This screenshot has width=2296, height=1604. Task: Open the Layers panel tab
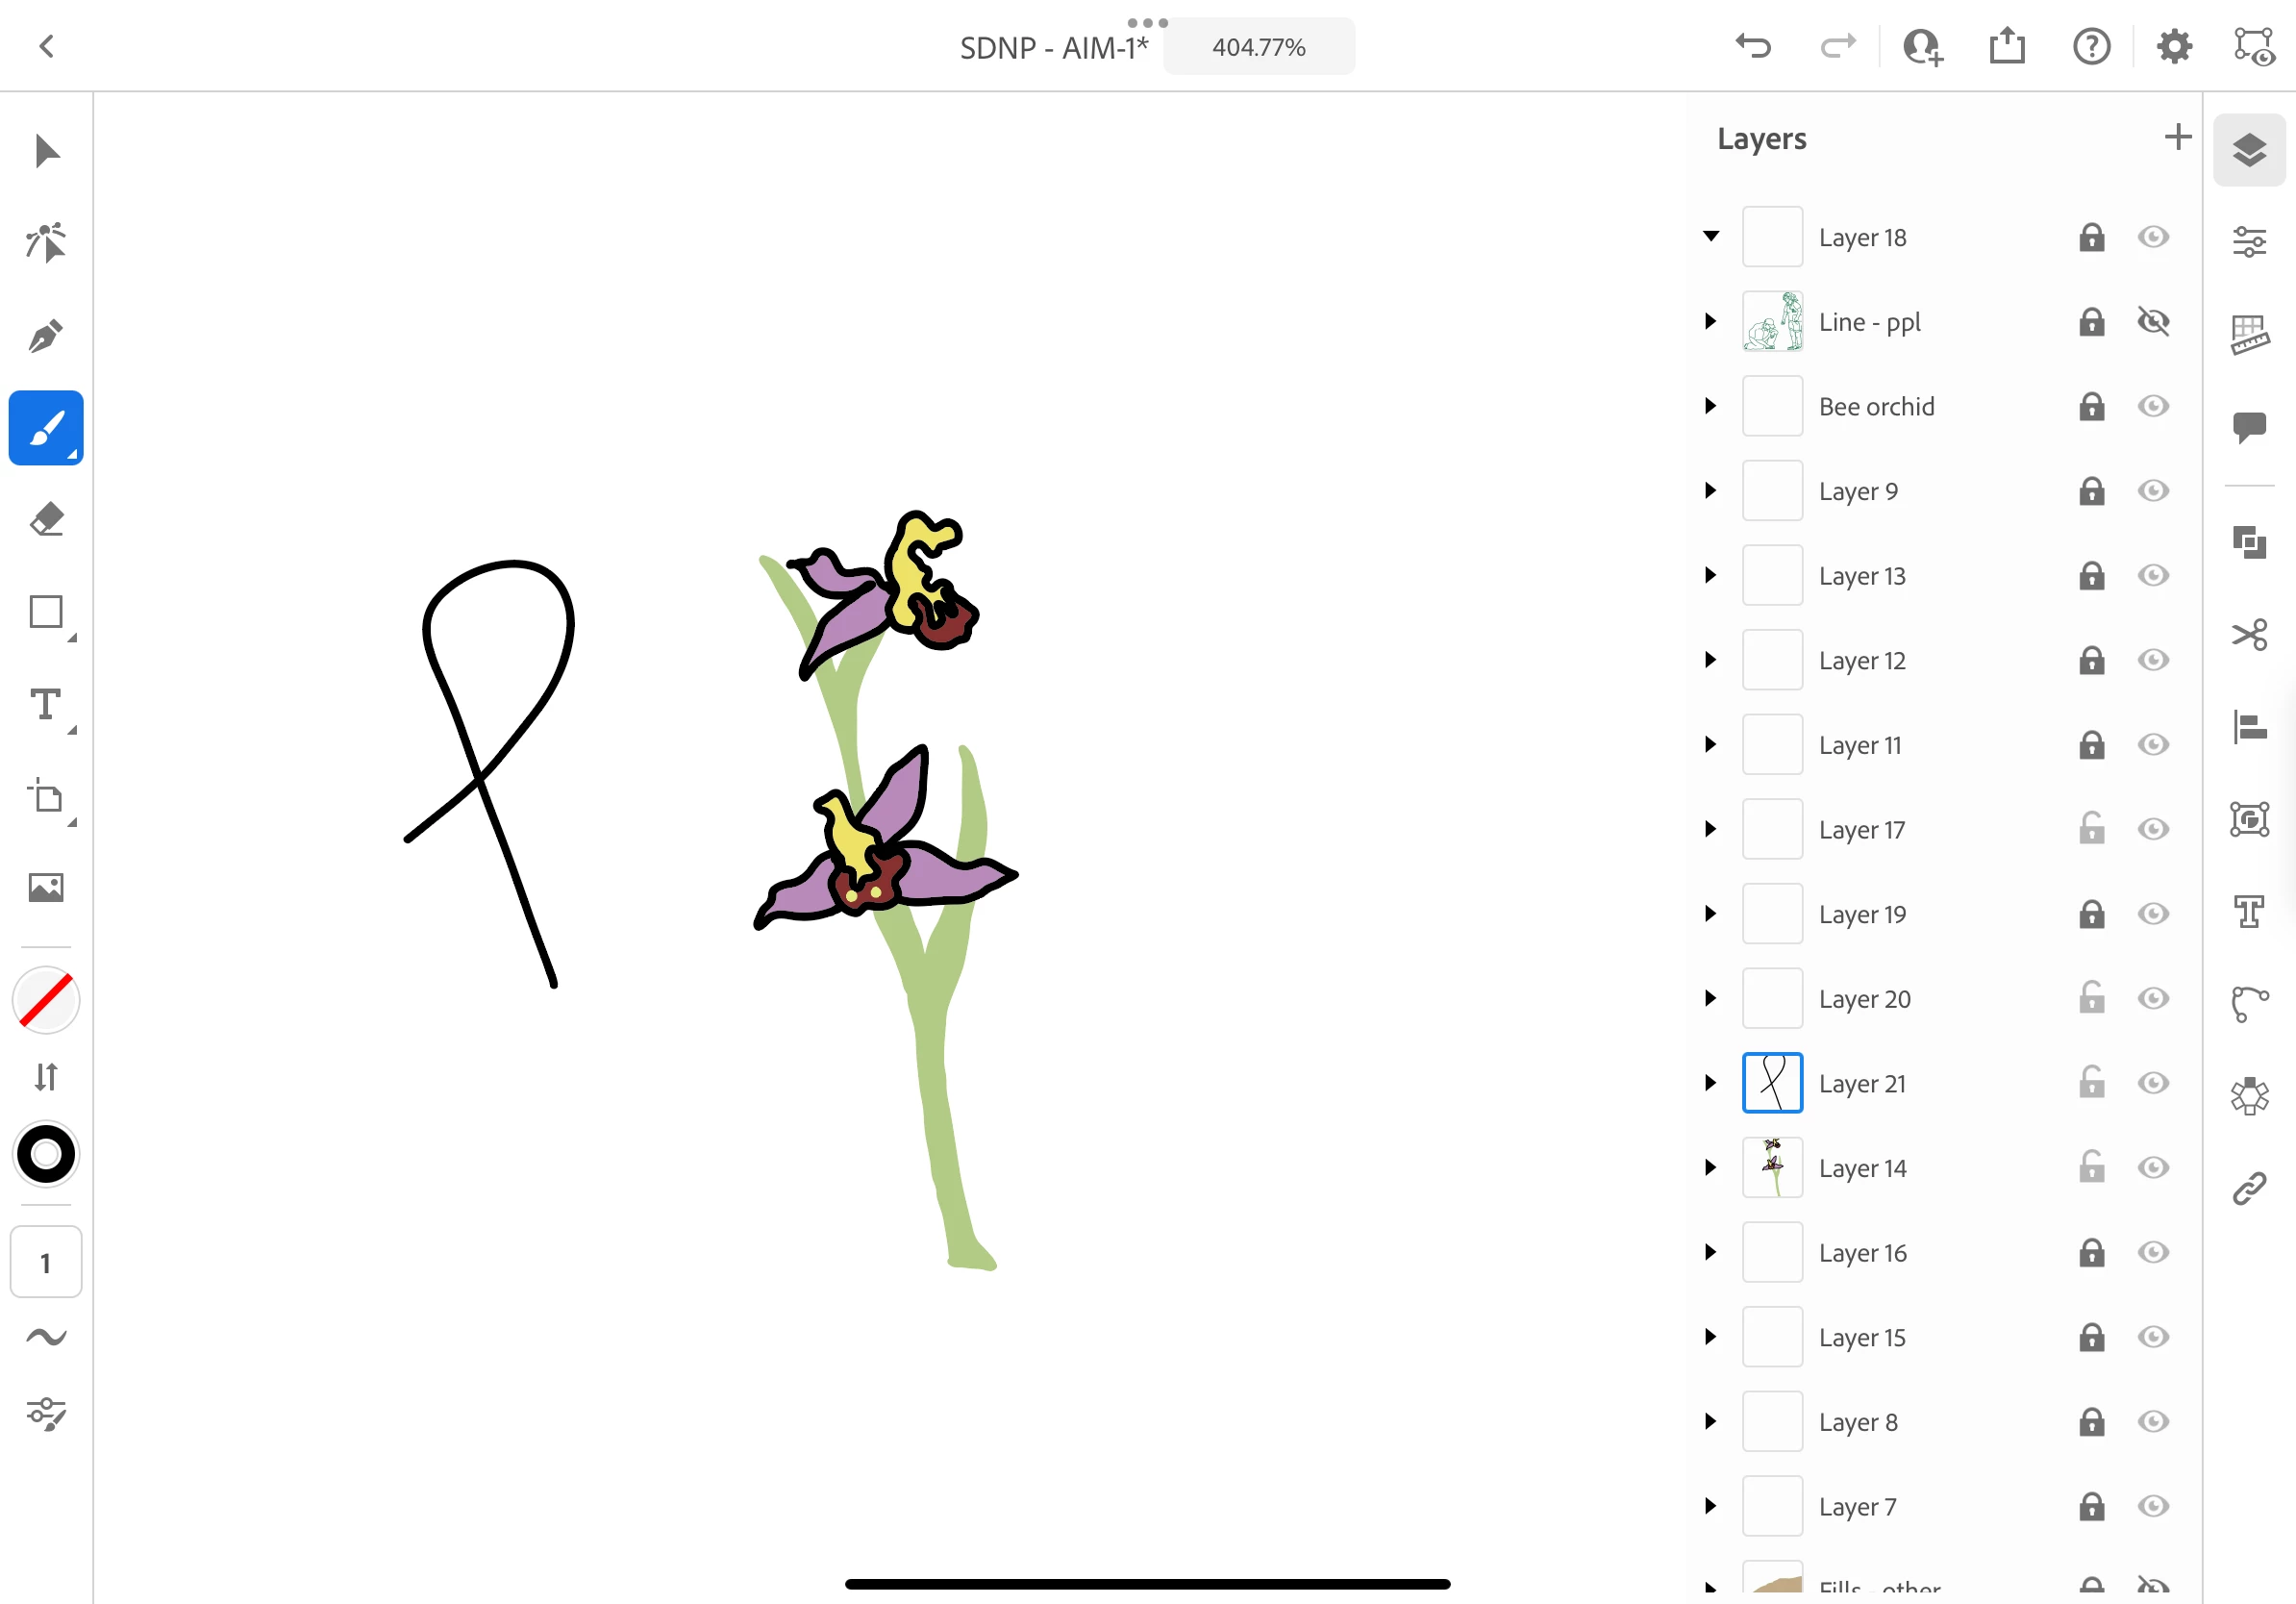pyautogui.click(x=2249, y=150)
